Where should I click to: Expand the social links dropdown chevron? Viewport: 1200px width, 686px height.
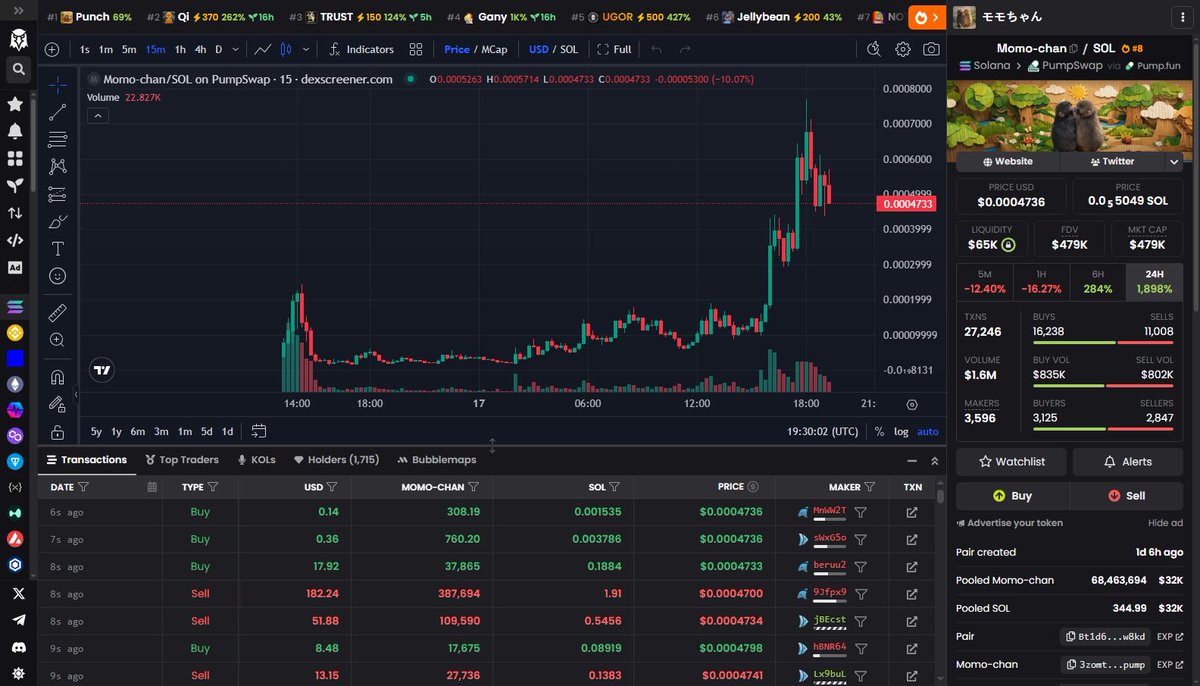point(1174,161)
